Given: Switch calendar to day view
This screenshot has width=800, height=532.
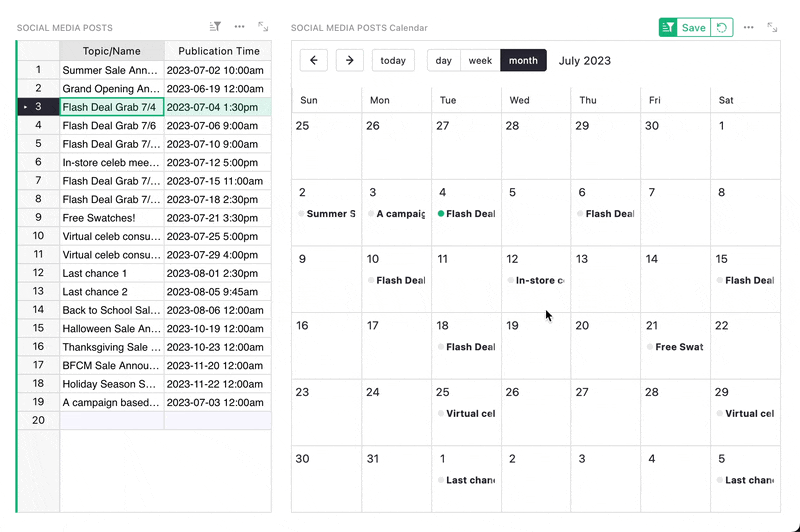Looking at the screenshot, I should coord(443,61).
